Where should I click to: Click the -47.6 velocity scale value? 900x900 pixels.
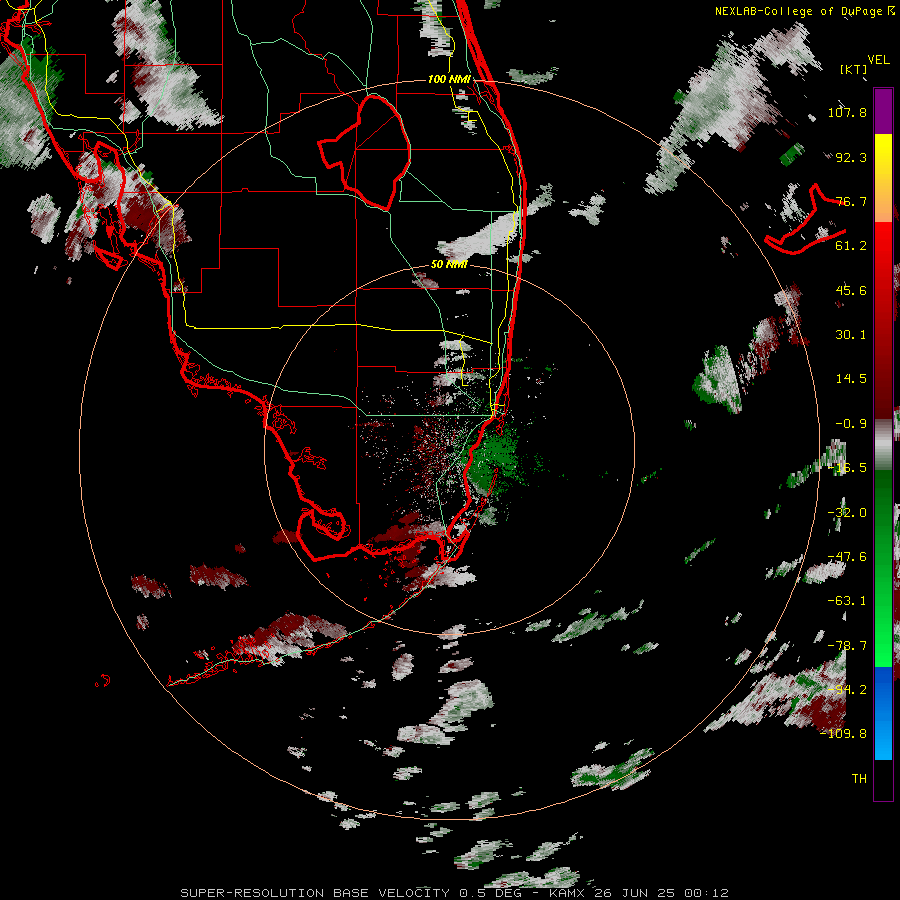847,557
